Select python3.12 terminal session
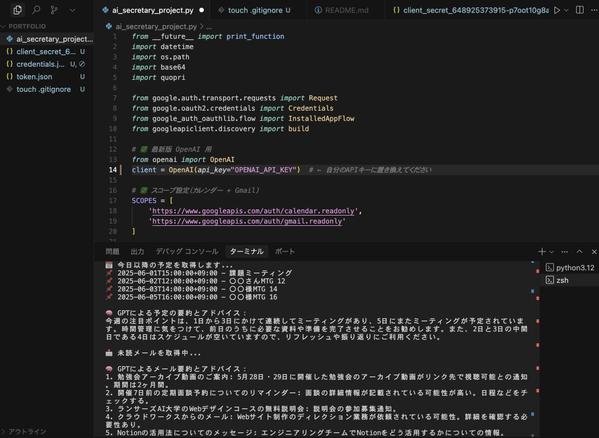 570,268
